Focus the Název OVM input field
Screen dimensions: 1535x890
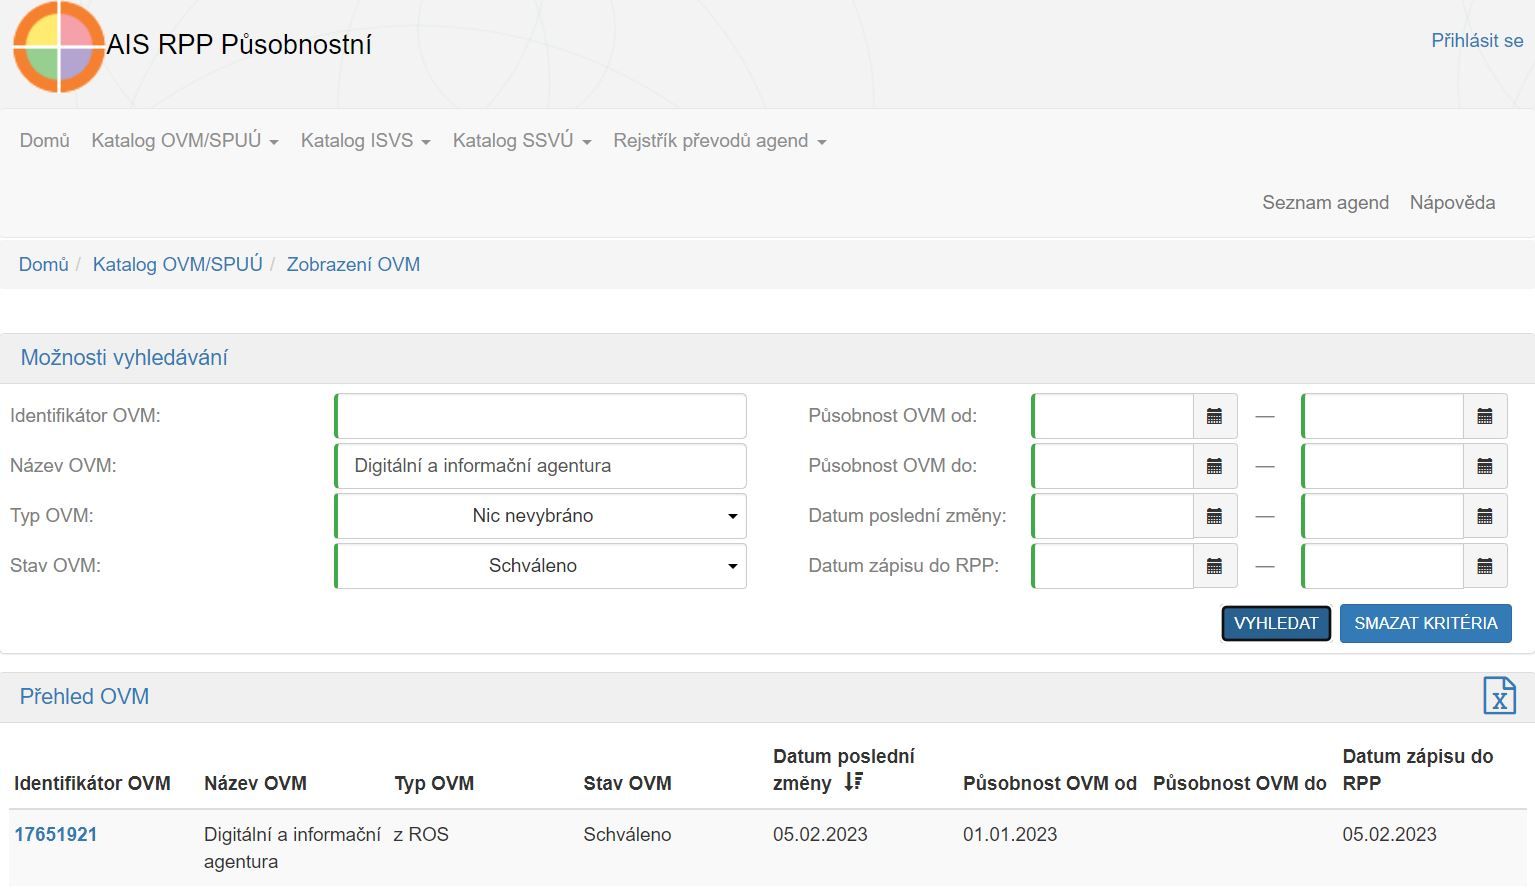click(541, 466)
